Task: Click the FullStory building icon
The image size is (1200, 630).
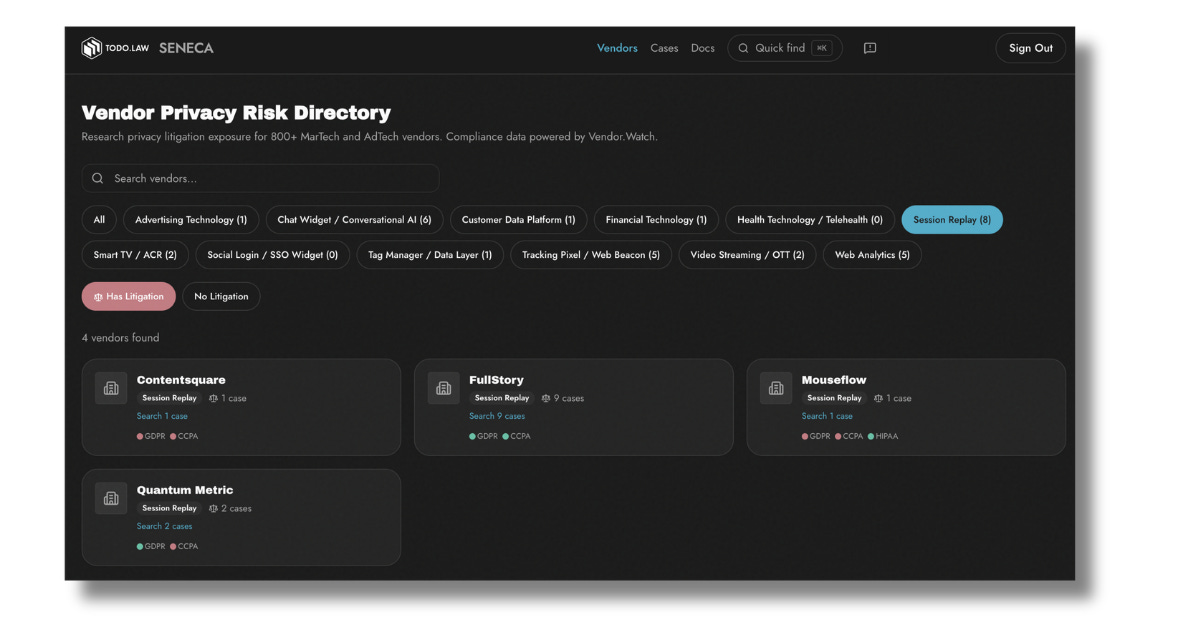Action: coord(443,388)
